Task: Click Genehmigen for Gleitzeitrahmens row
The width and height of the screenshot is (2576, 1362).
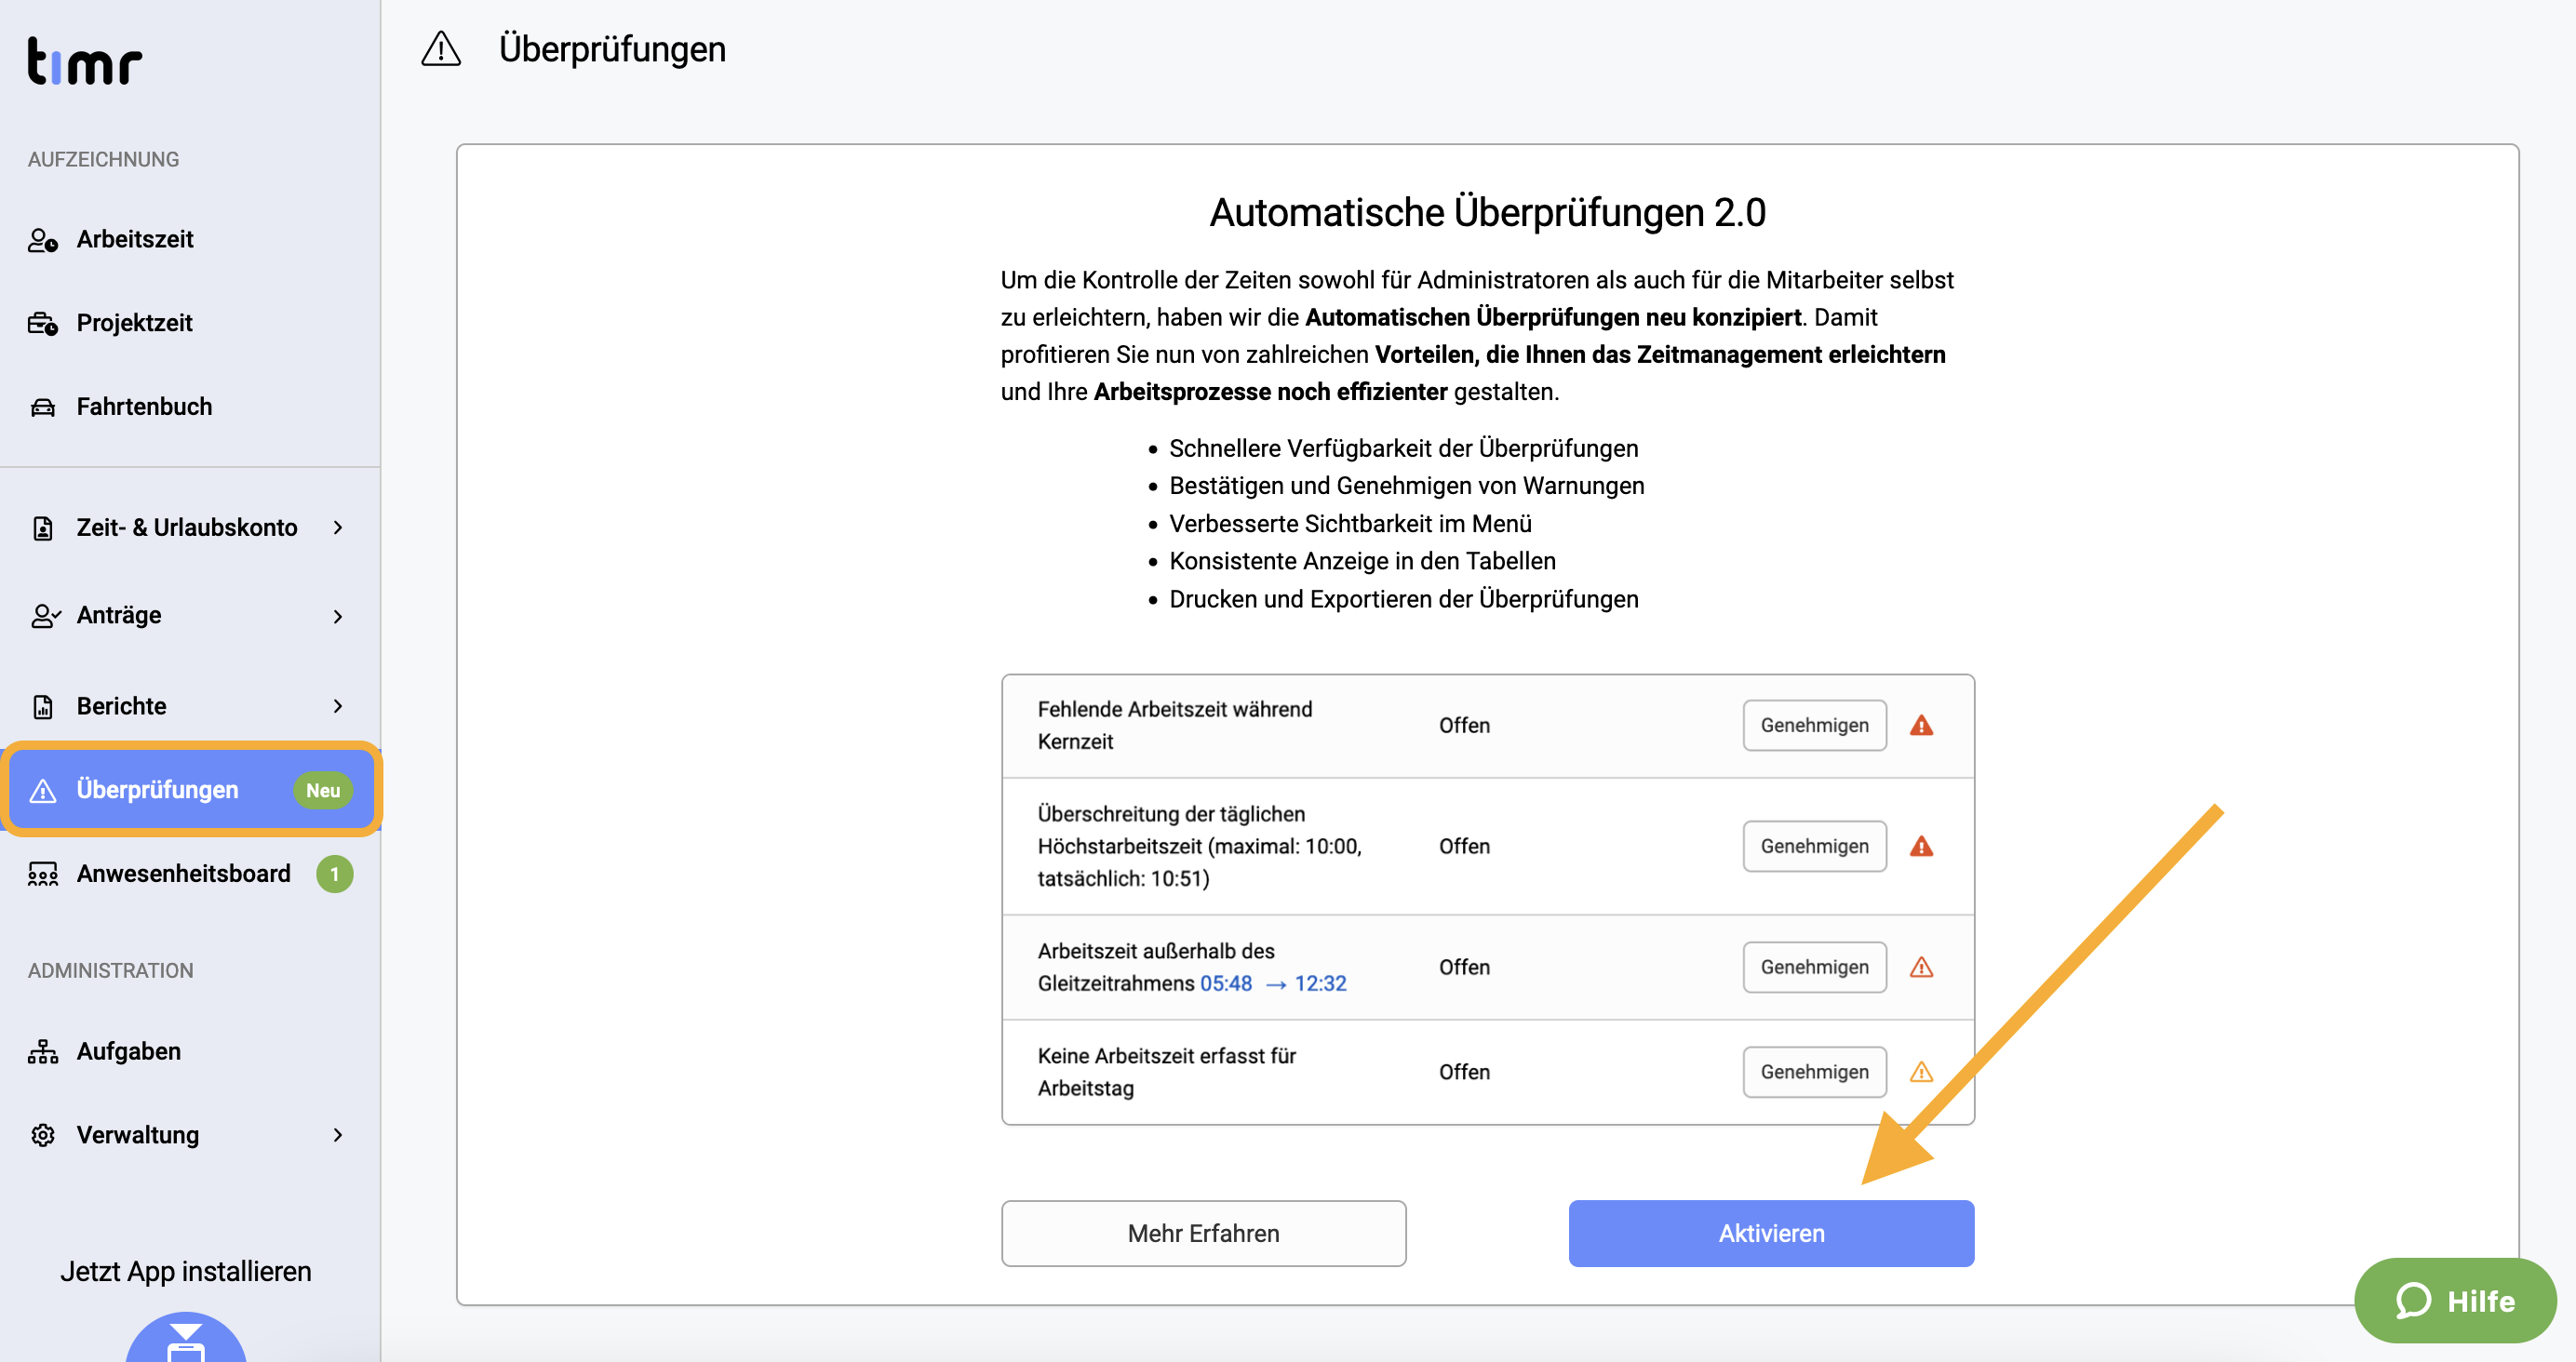Action: click(x=1814, y=967)
